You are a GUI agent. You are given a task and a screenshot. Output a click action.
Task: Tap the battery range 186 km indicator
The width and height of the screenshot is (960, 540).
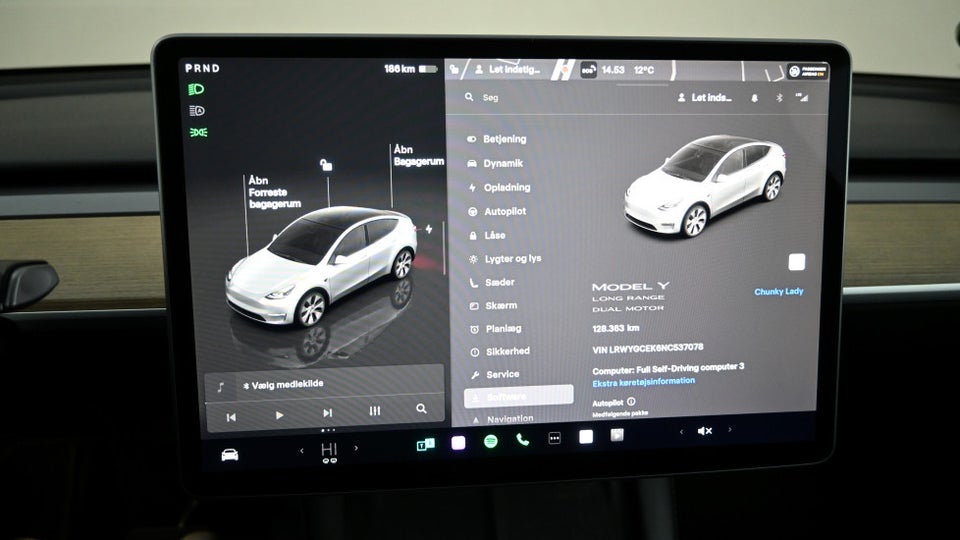click(410, 69)
